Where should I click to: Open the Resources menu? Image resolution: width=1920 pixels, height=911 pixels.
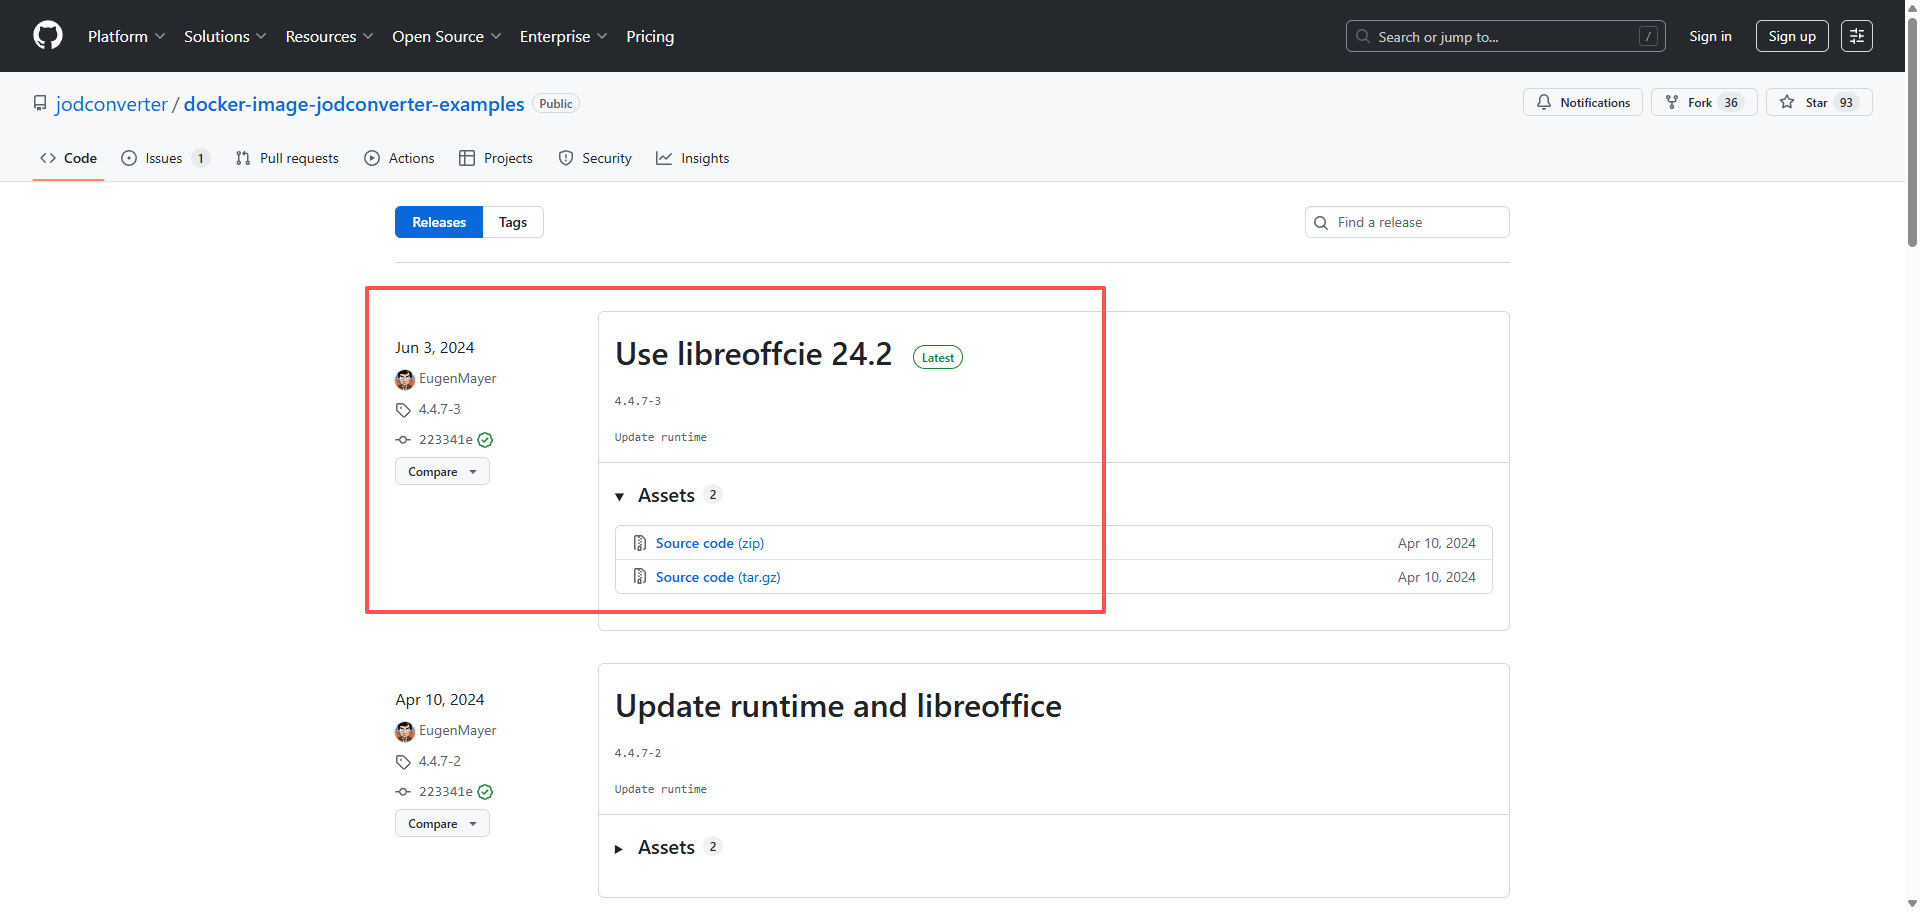(329, 36)
